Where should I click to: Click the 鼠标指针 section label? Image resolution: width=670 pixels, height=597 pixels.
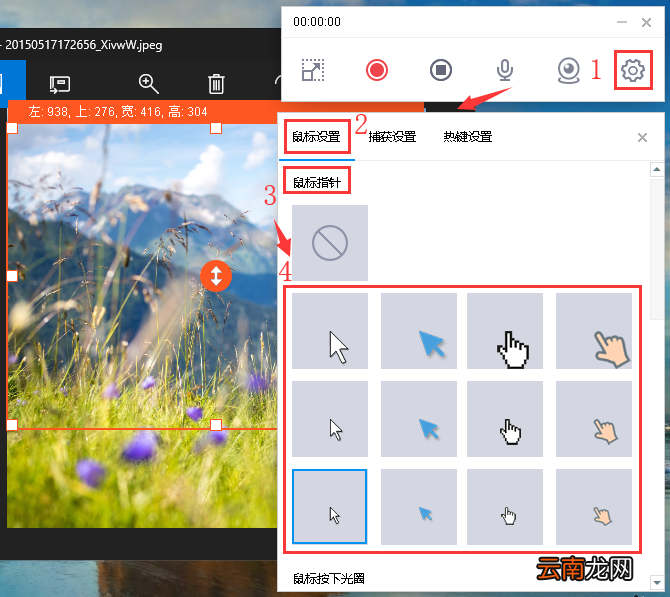coord(317,182)
